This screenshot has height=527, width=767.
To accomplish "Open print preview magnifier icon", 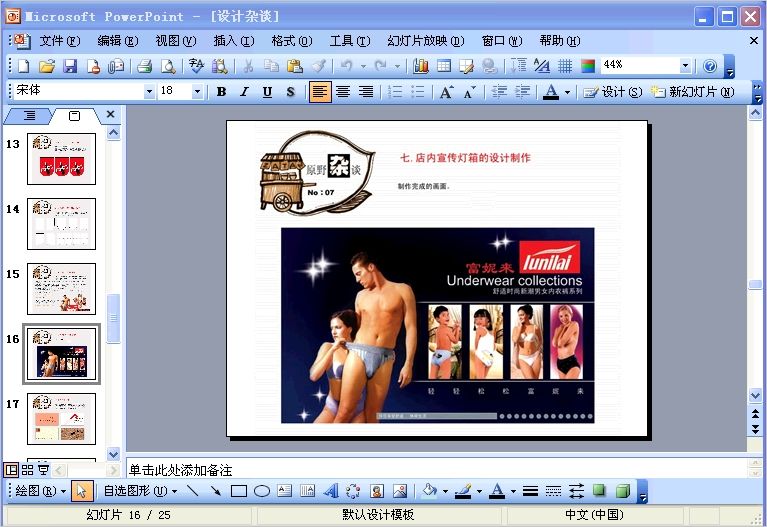I will point(168,66).
